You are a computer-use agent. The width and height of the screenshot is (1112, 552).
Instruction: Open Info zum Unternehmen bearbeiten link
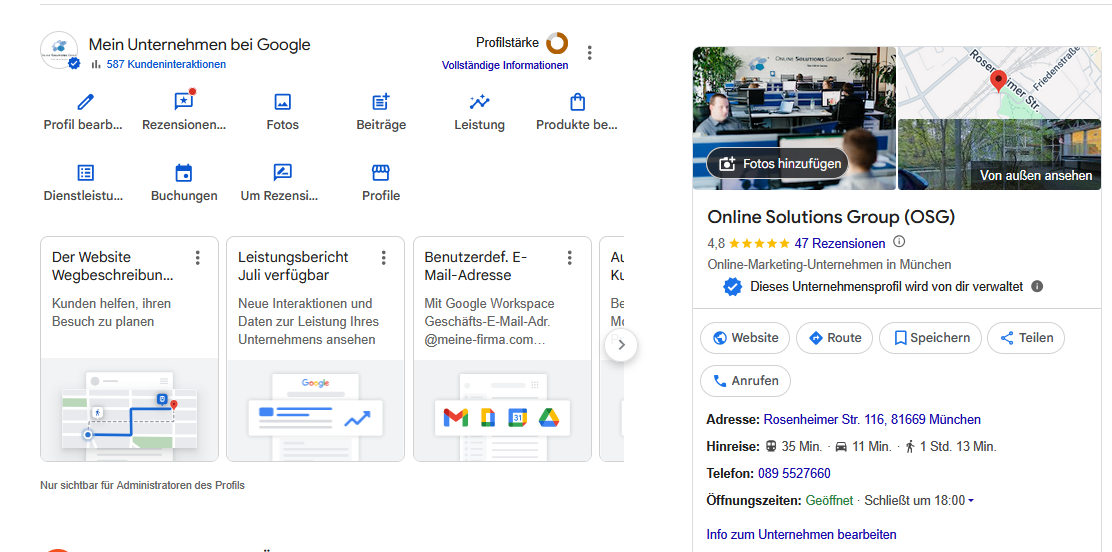pos(801,534)
